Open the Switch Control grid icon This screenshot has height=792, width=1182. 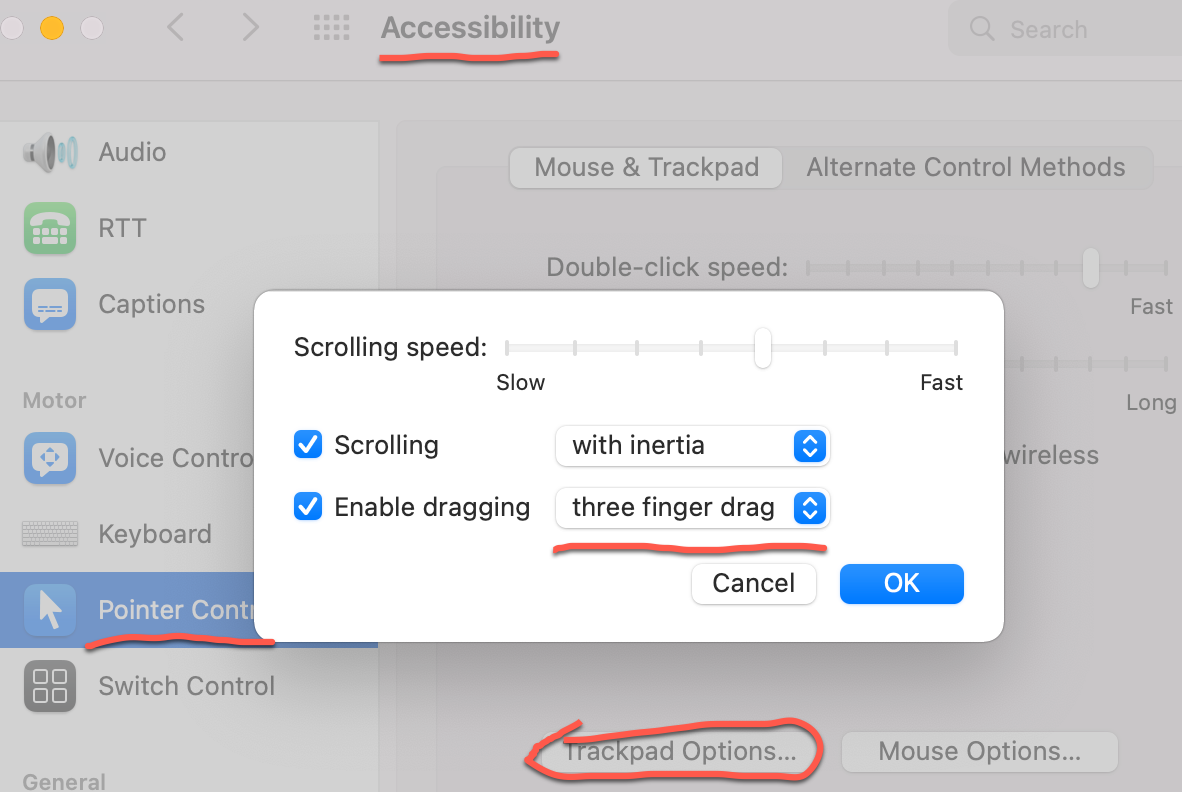click(x=50, y=686)
